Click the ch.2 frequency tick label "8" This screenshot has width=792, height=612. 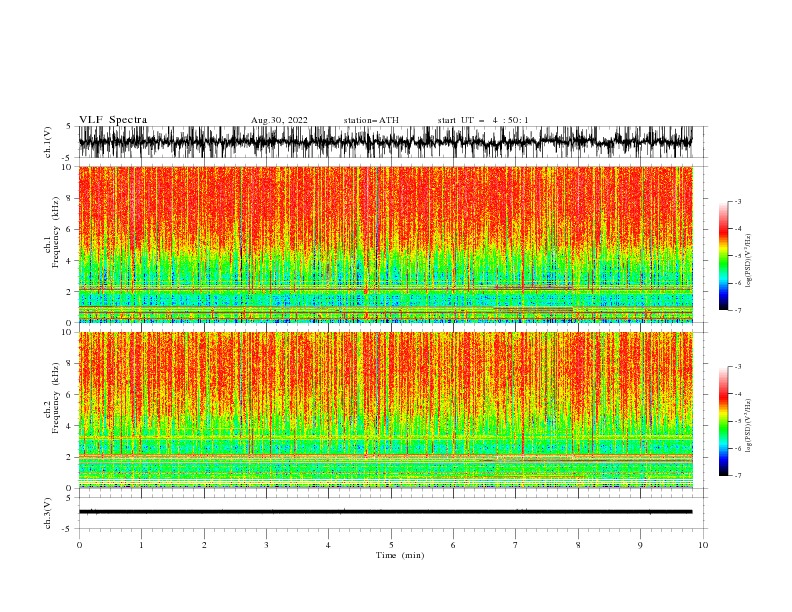point(68,363)
